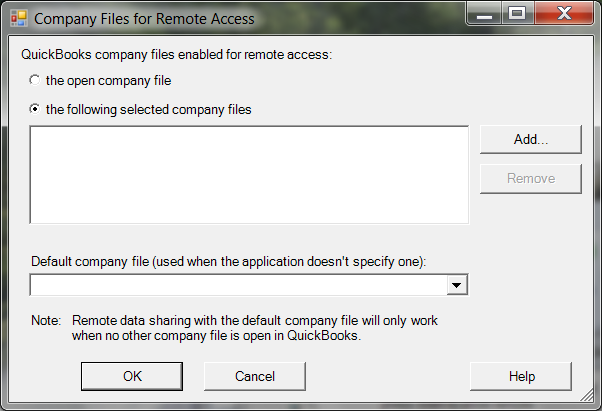
Task: Click inside the selected company files list box
Action: 249,174
